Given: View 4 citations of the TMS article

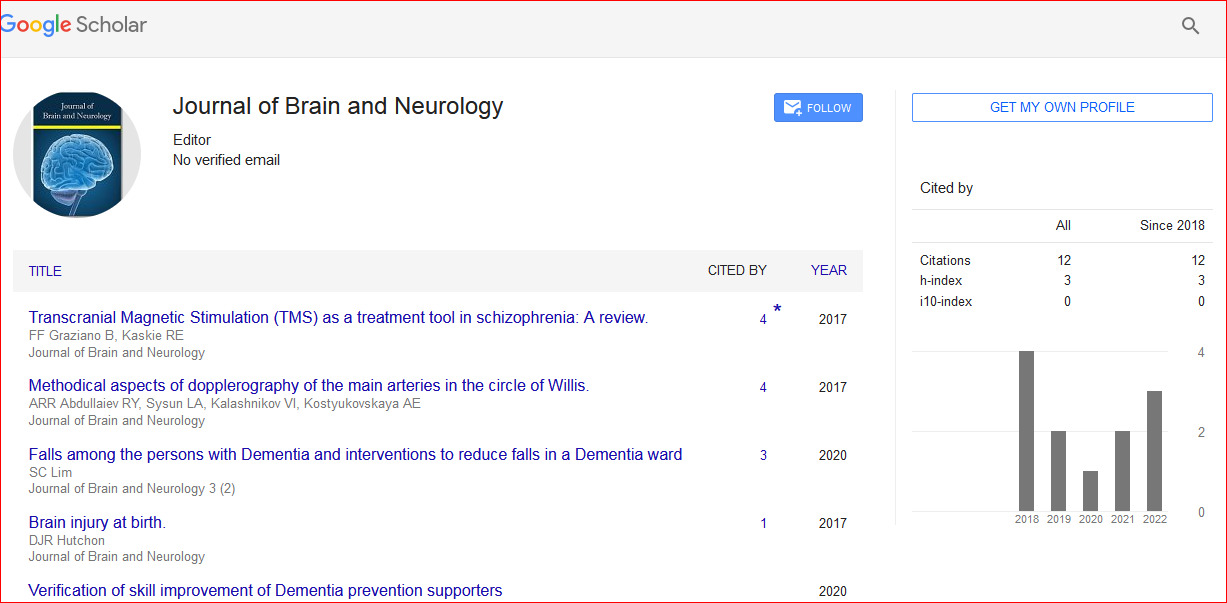Looking at the screenshot, I should click(763, 320).
